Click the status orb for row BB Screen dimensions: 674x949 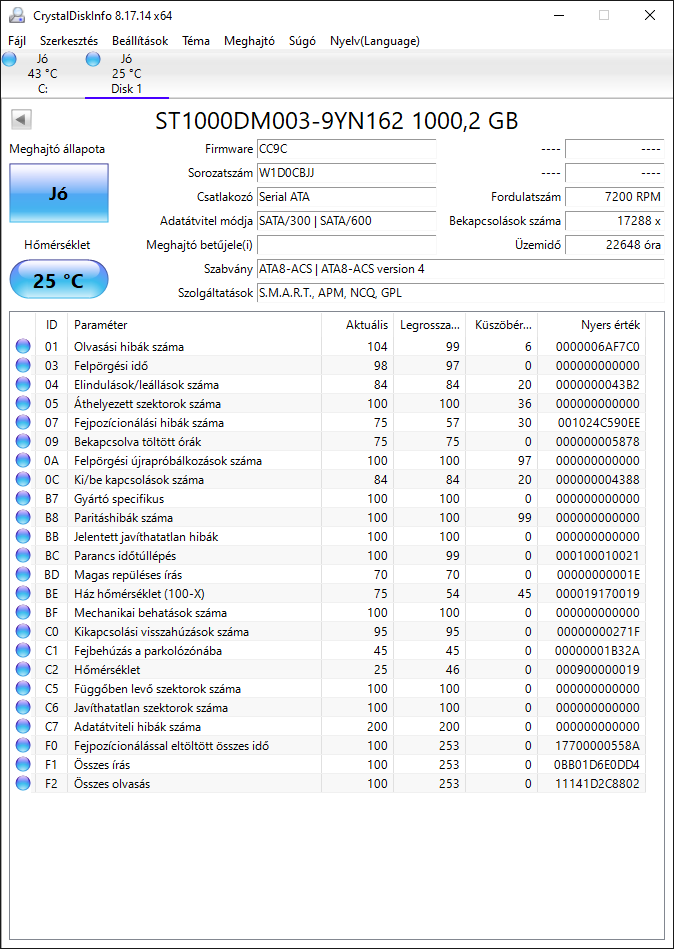pyautogui.click(x=23, y=537)
